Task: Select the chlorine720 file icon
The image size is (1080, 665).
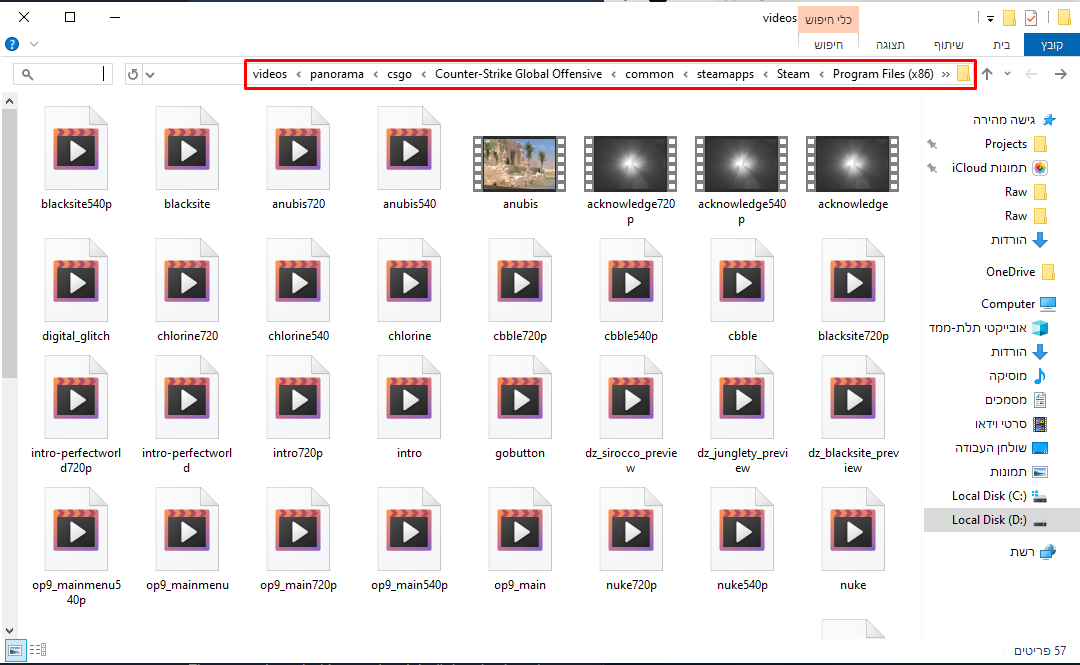Action: click(187, 280)
